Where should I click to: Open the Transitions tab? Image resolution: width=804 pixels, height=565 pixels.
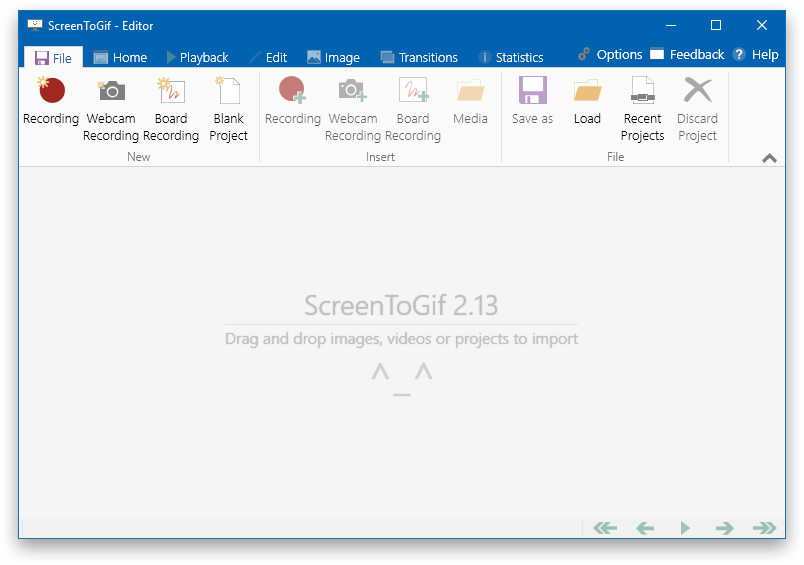click(x=419, y=57)
